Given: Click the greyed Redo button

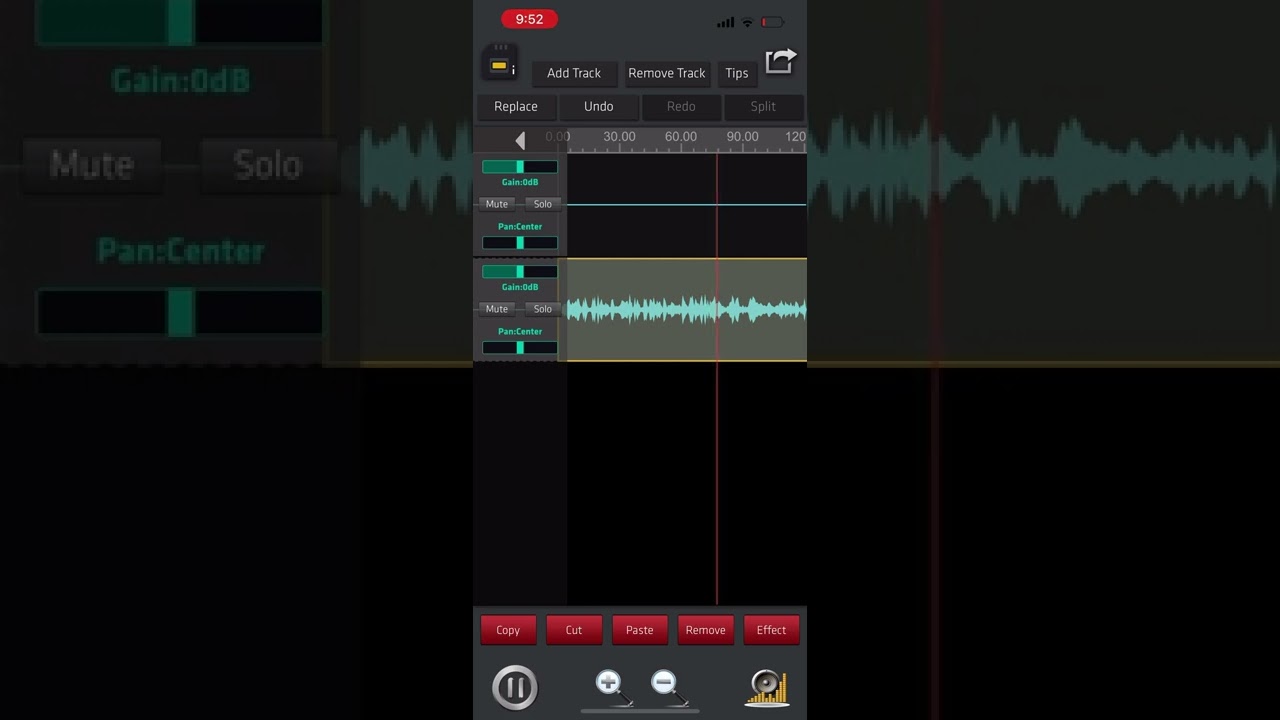Looking at the screenshot, I should click(x=681, y=106).
